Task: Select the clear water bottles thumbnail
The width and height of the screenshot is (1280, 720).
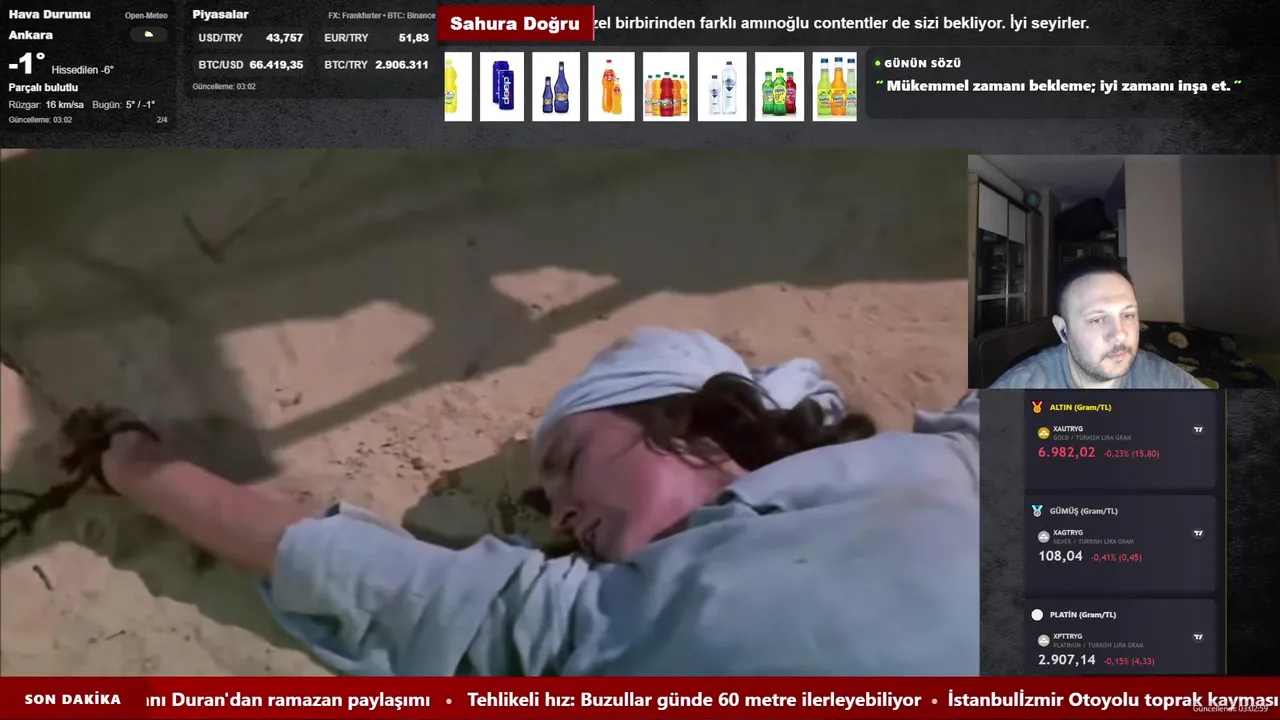Action: coord(722,86)
